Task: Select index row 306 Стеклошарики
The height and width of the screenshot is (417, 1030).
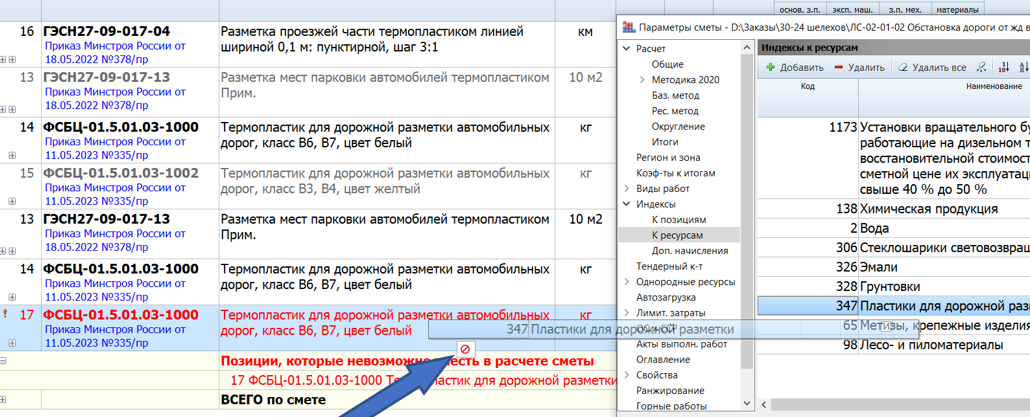Action: tap(894, 248)
